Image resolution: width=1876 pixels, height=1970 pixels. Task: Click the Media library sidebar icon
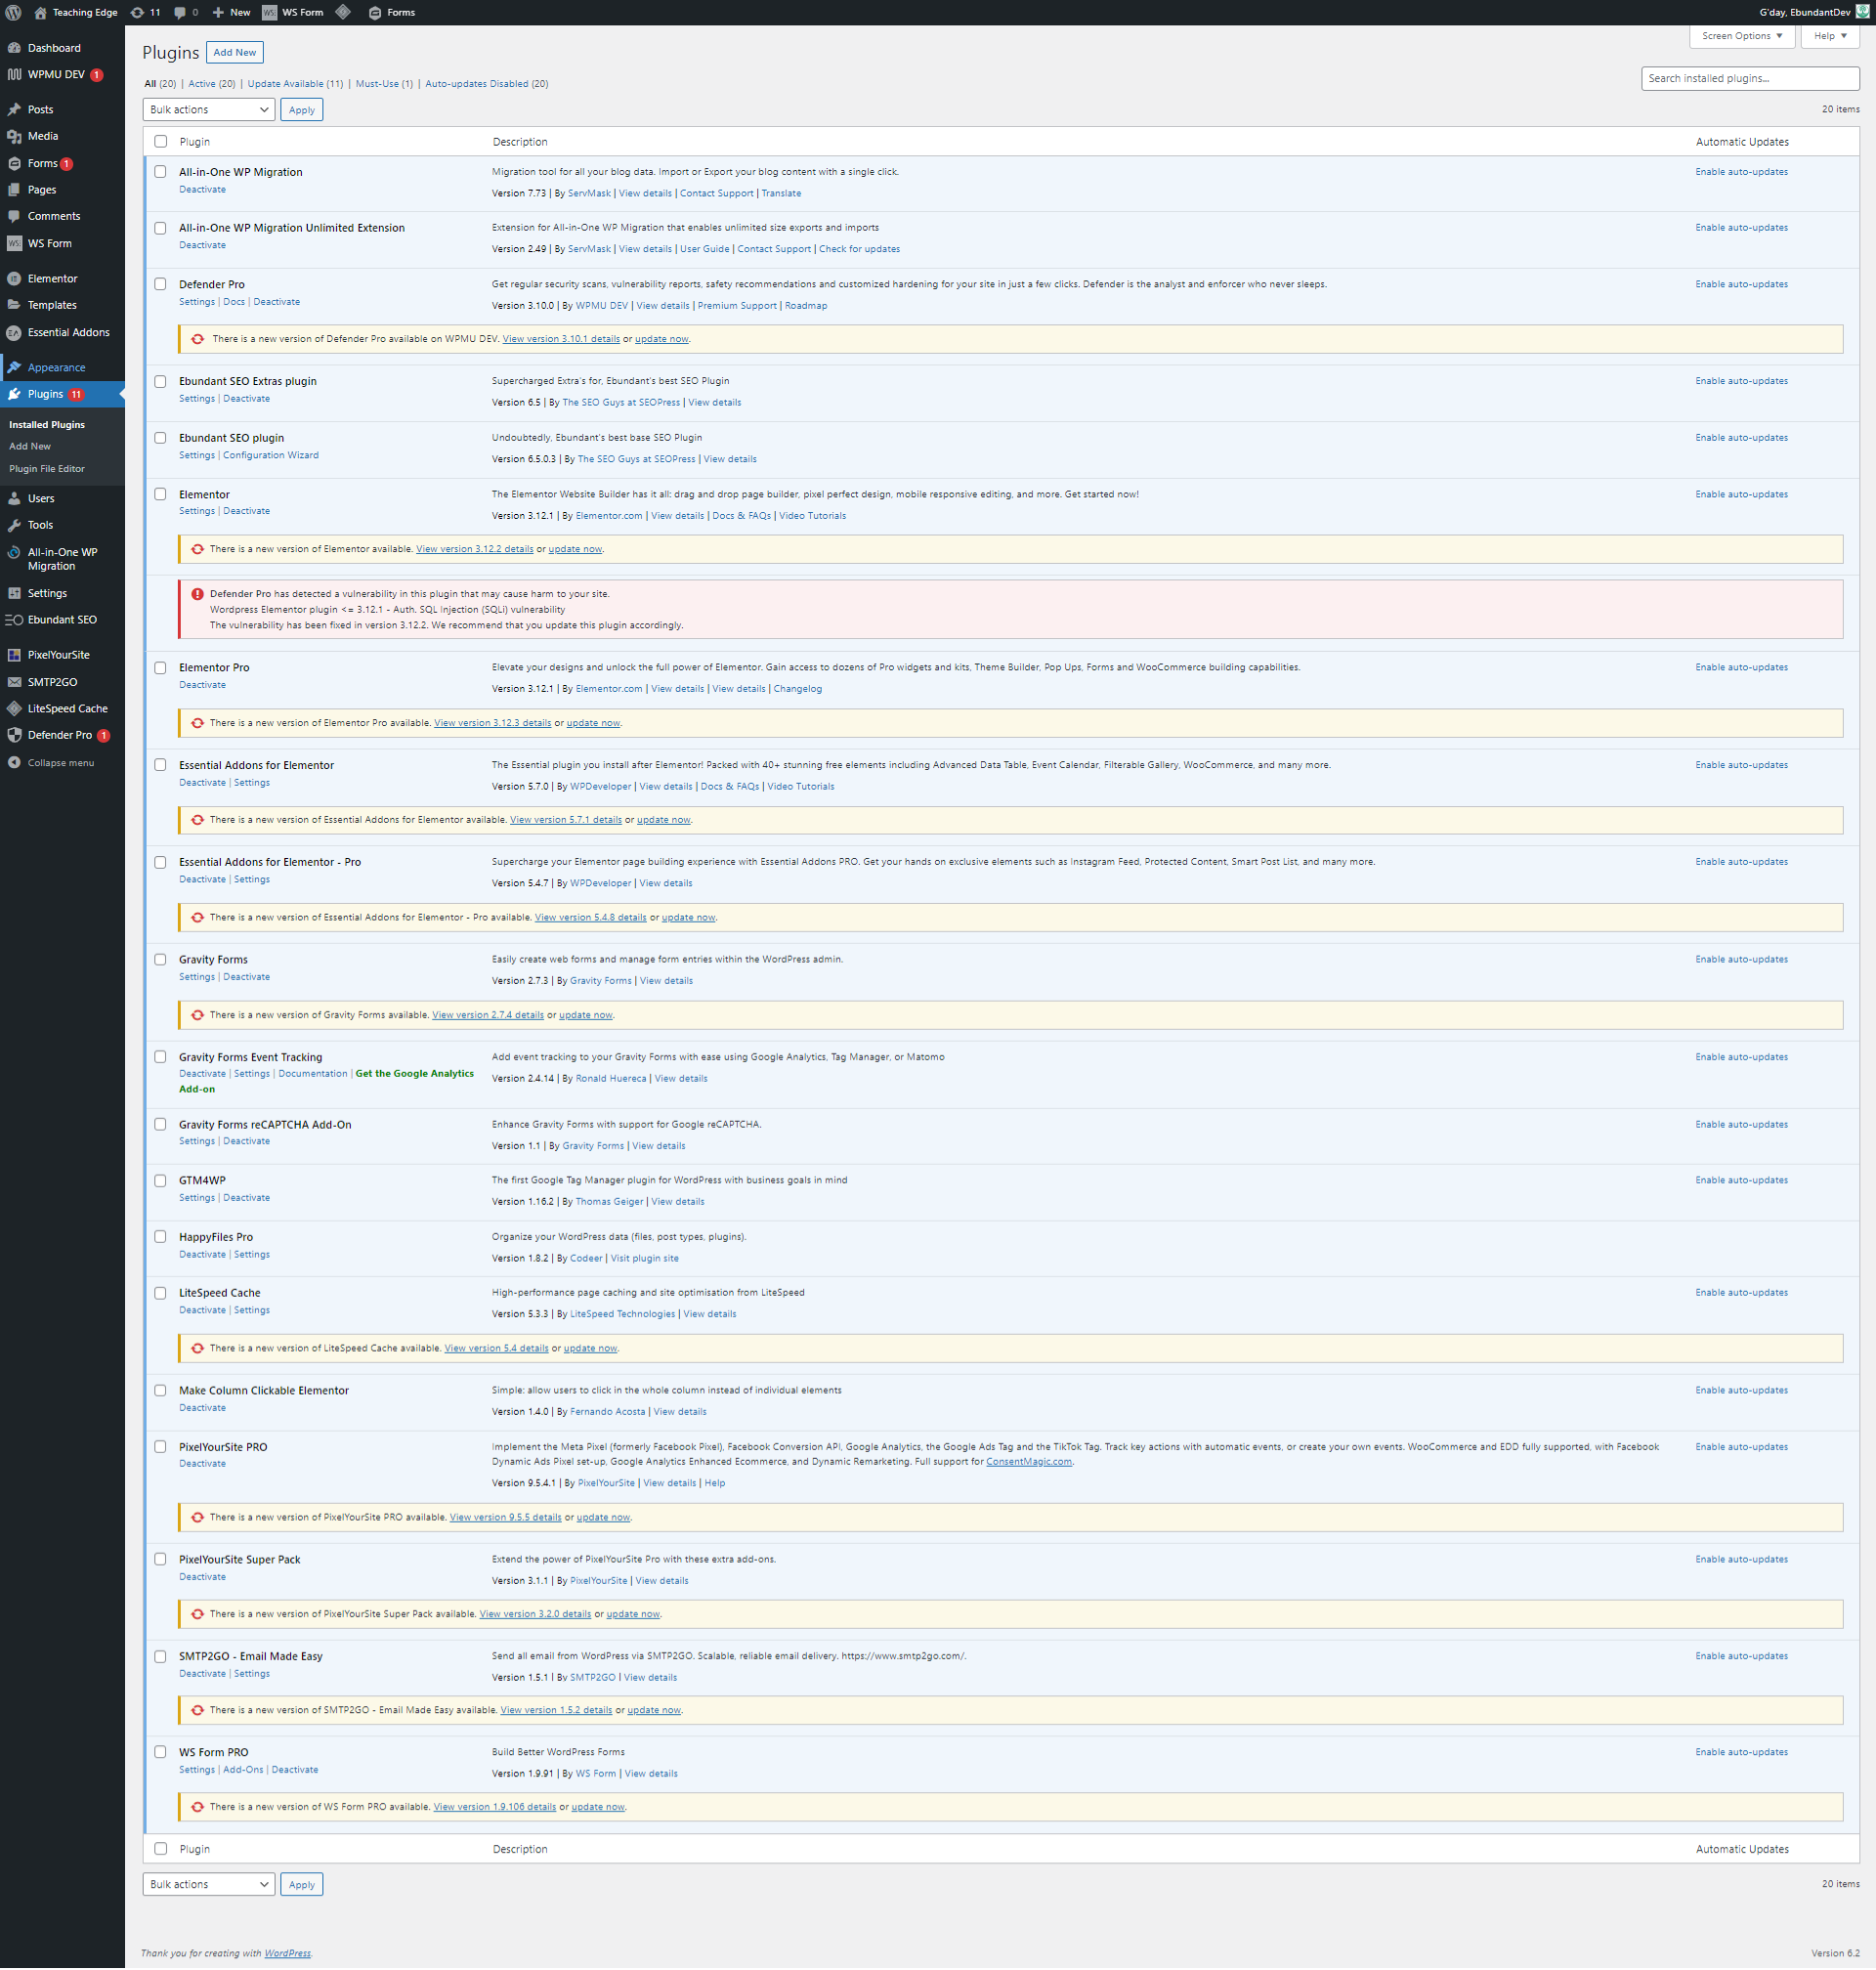coord(14,136)
